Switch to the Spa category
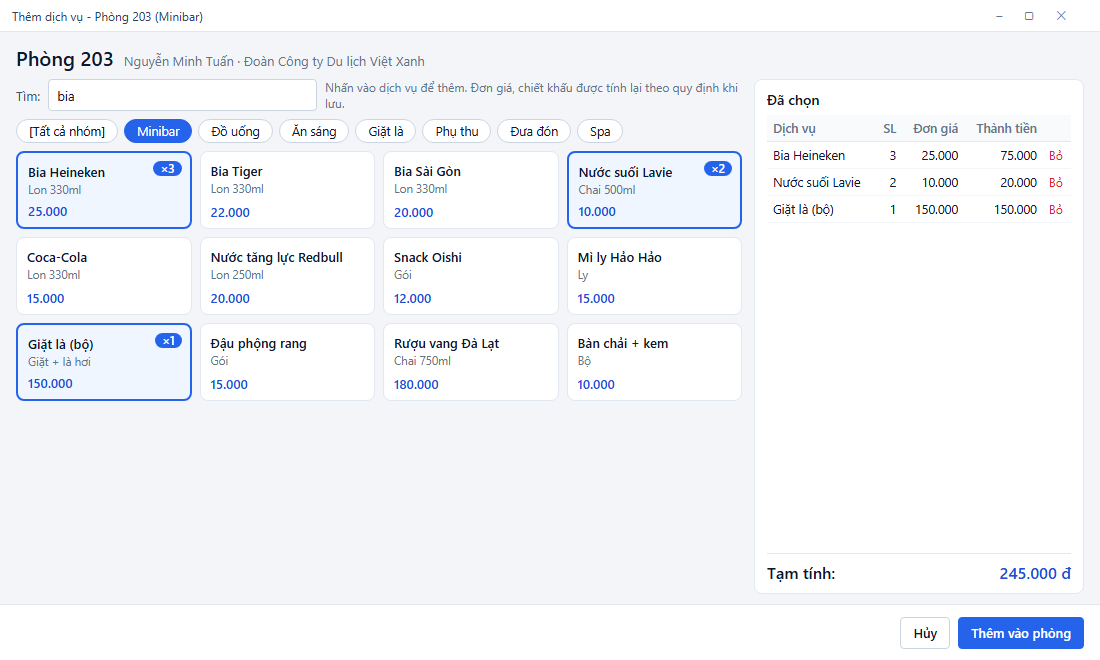 pos(600,131)
